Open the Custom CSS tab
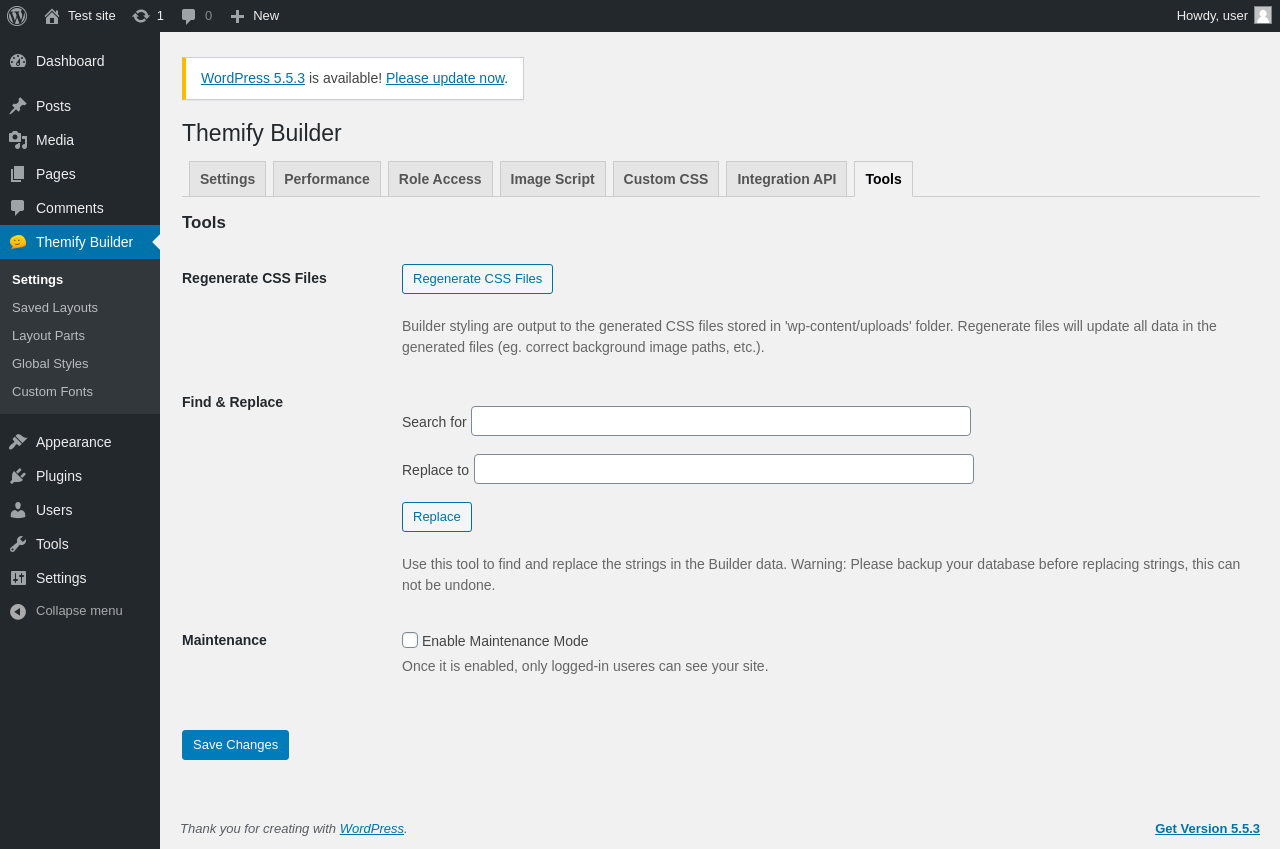1280x849 pixels. pyautogui.click(x=666, y=179)
